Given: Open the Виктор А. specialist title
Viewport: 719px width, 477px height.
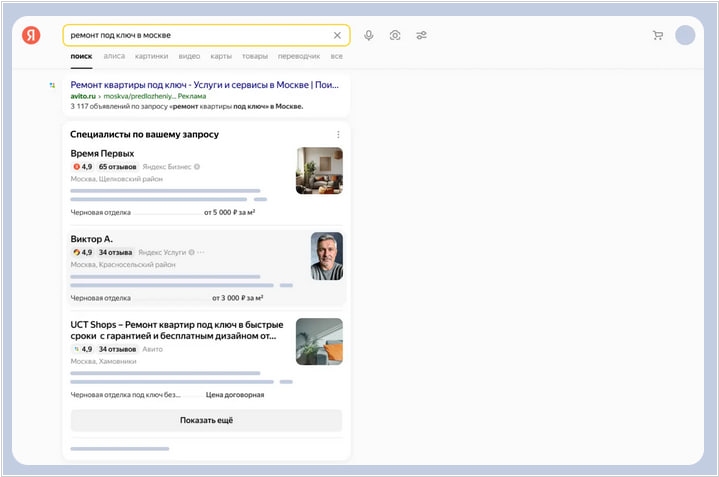Looking at the screenshot, I should 91,239.
